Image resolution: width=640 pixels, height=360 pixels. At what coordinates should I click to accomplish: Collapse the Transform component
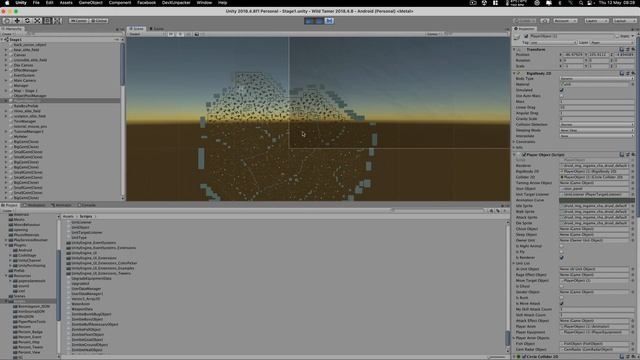(514, 49)
